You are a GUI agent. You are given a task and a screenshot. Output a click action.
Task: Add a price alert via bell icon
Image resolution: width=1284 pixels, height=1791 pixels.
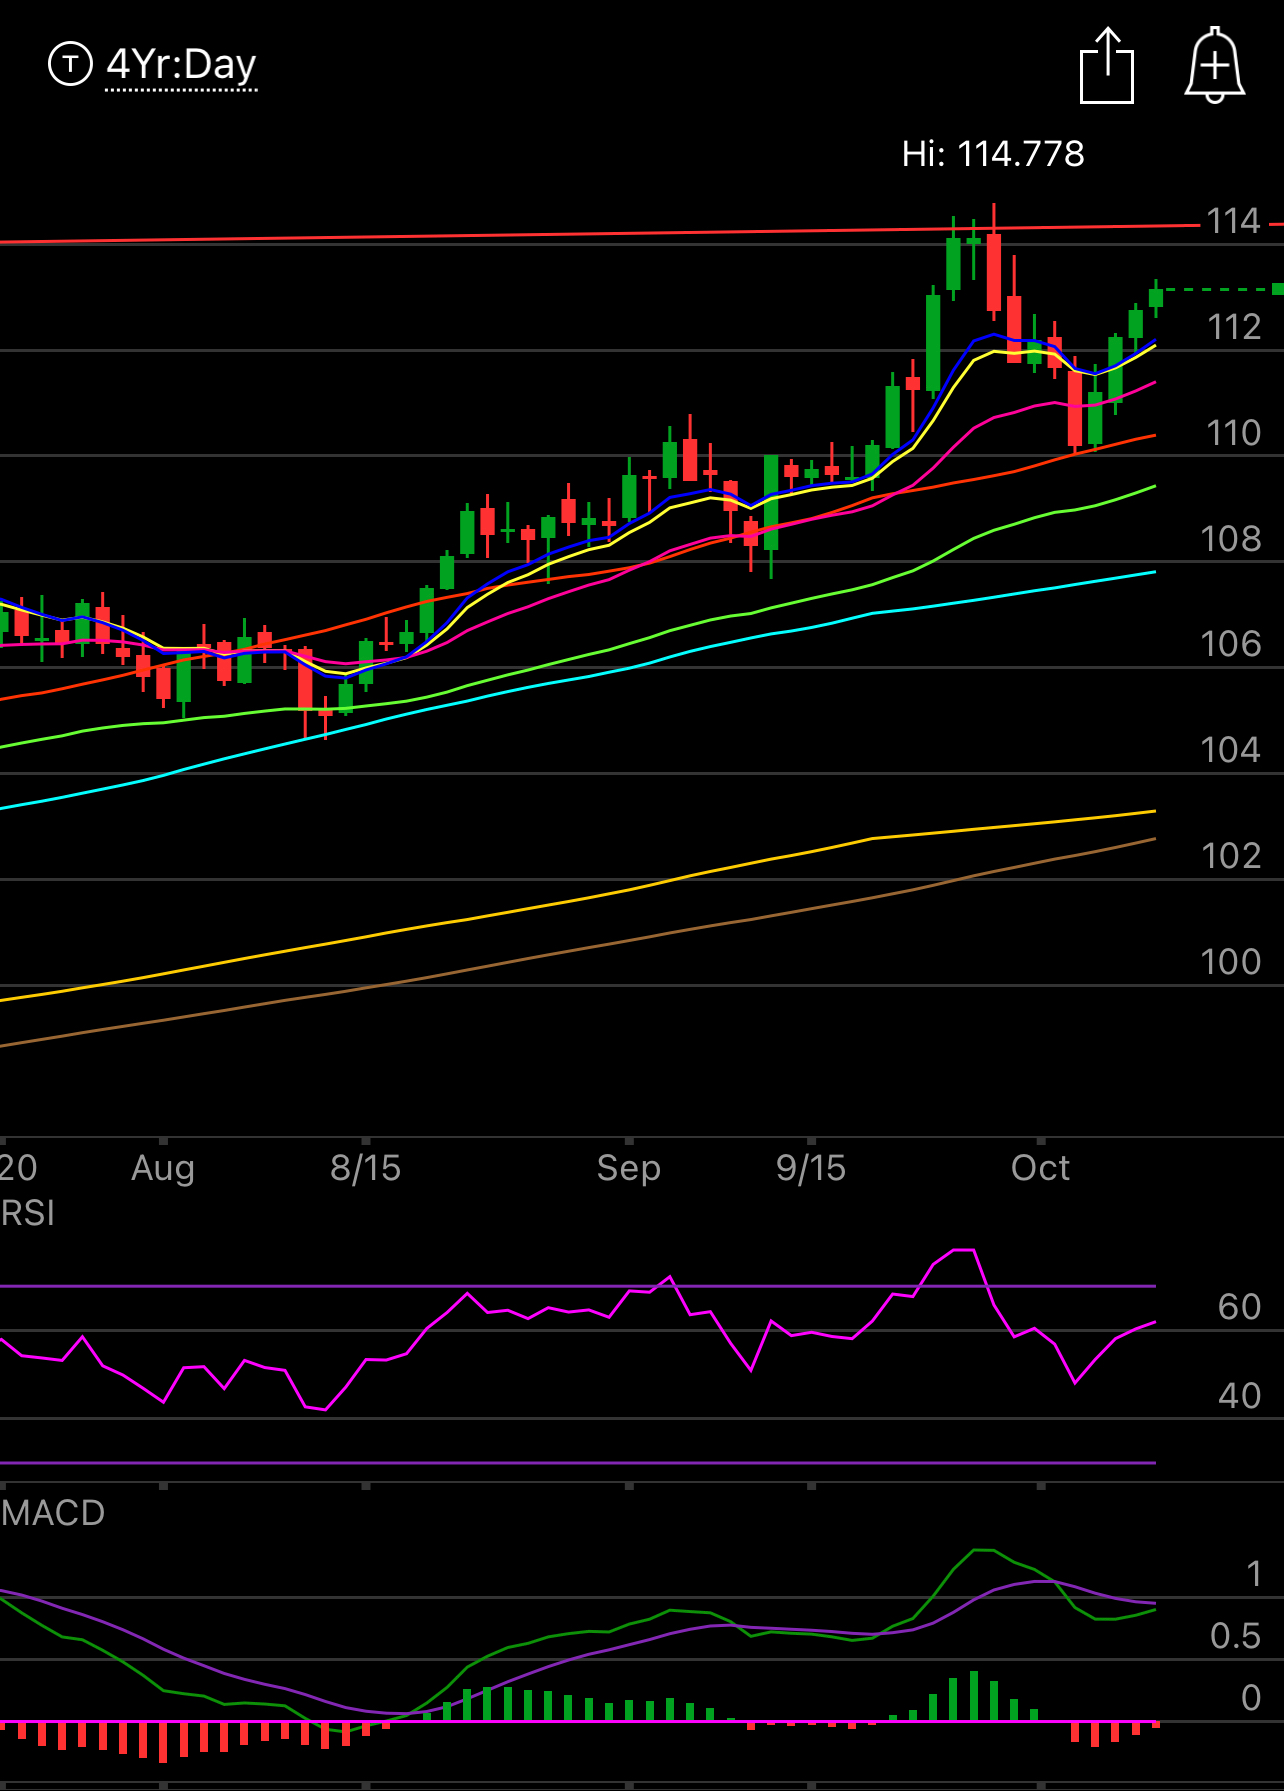[x=1214, y=66]
